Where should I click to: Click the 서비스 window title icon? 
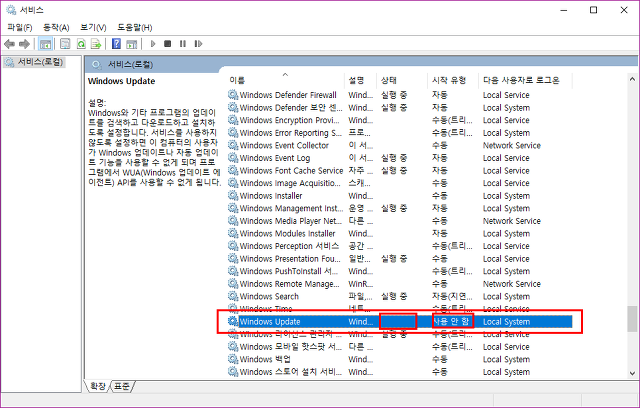[x=11, y=10]
